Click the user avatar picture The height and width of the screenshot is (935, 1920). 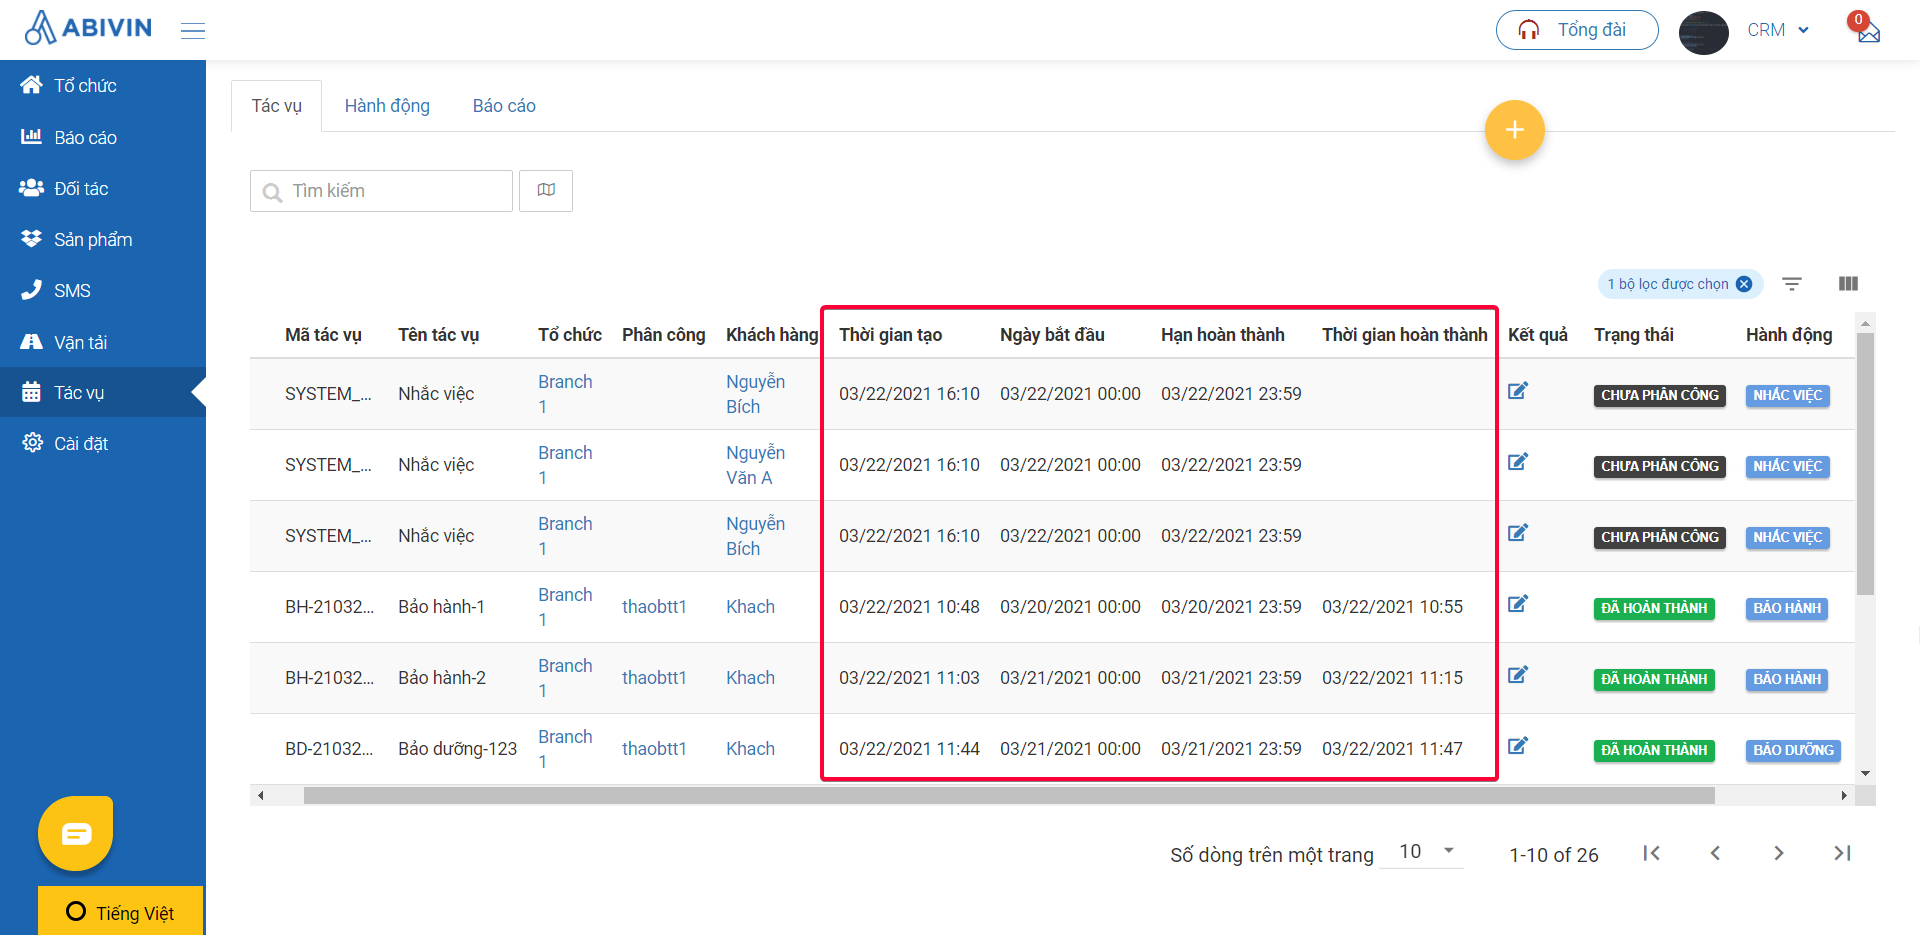coord(1703,32)
